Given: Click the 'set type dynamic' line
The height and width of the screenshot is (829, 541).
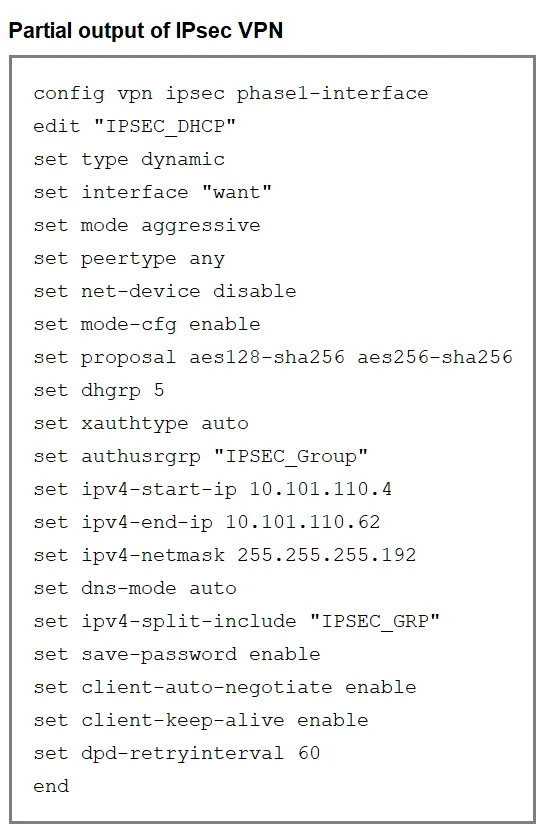Looking at the screenshot, I should click(129, 160).
